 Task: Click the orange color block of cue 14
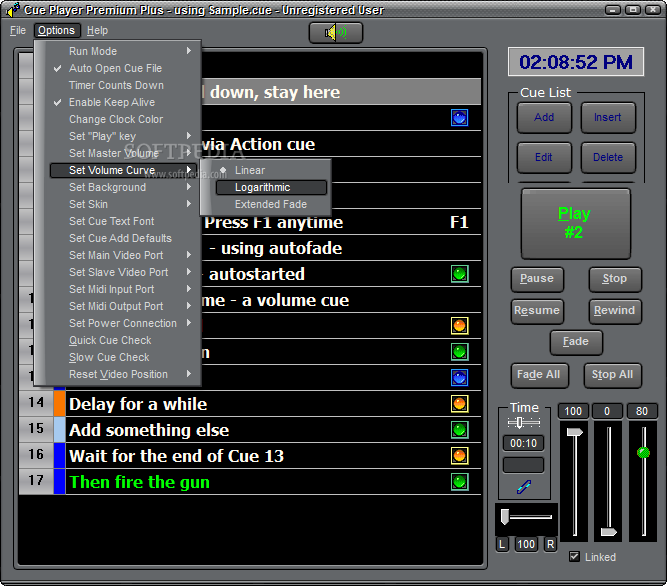pyautogui.click(x=60, y=404)
